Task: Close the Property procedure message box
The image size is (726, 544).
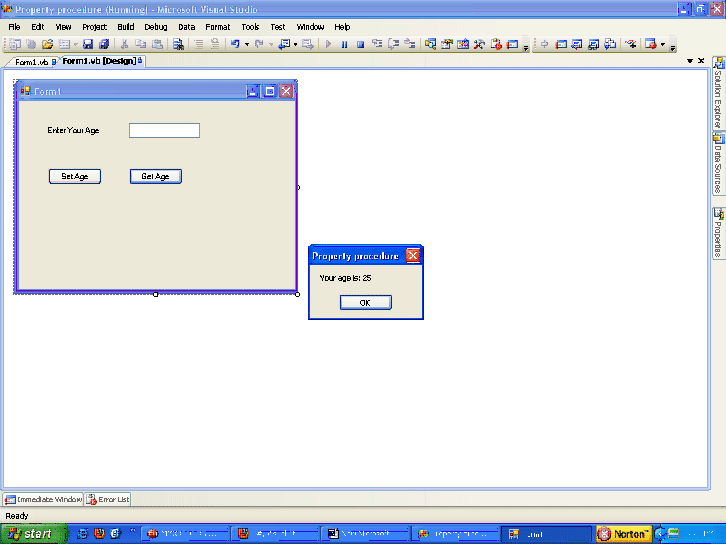Action: tap(413, 256)
